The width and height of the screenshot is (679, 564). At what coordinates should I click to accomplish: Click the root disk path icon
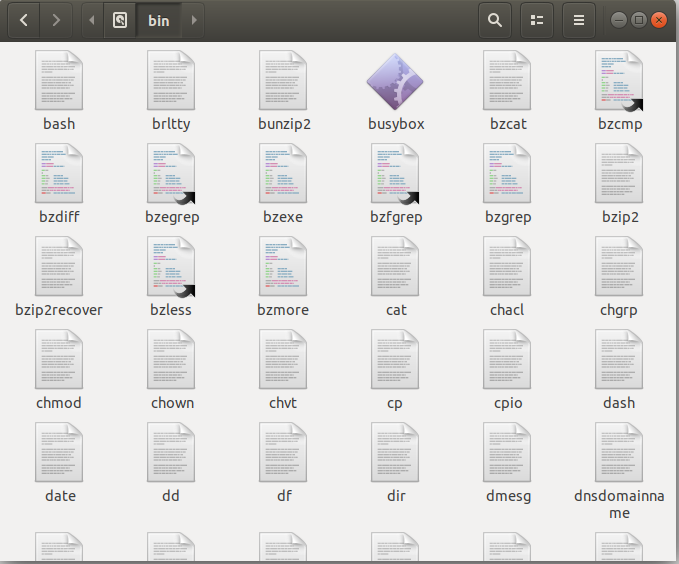120,19
